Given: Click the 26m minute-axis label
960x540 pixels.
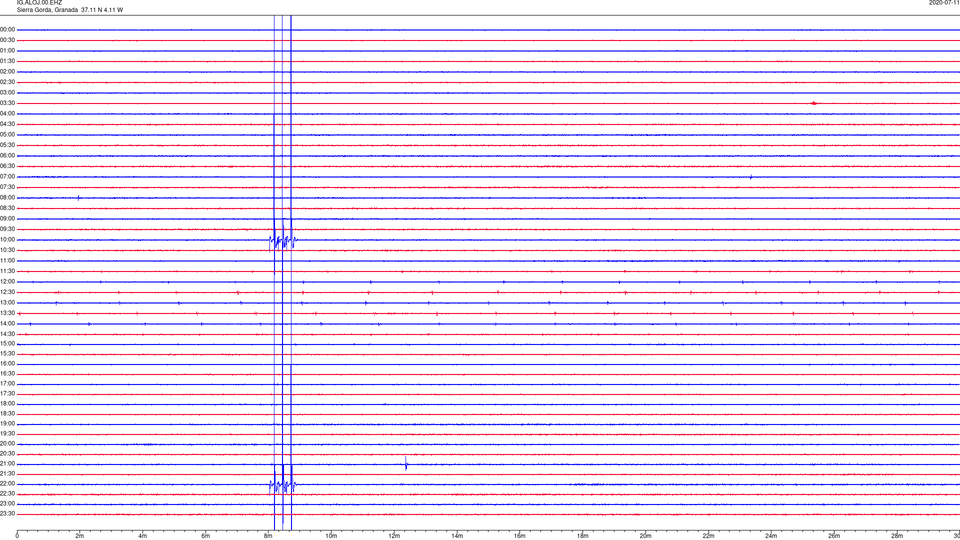Looking at the screenshot, I should click(x=834, y=536).
